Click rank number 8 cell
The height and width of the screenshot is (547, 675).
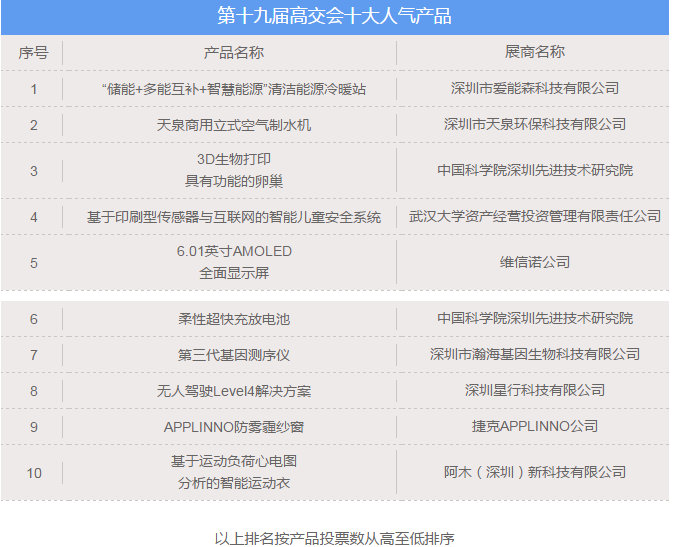34,391
